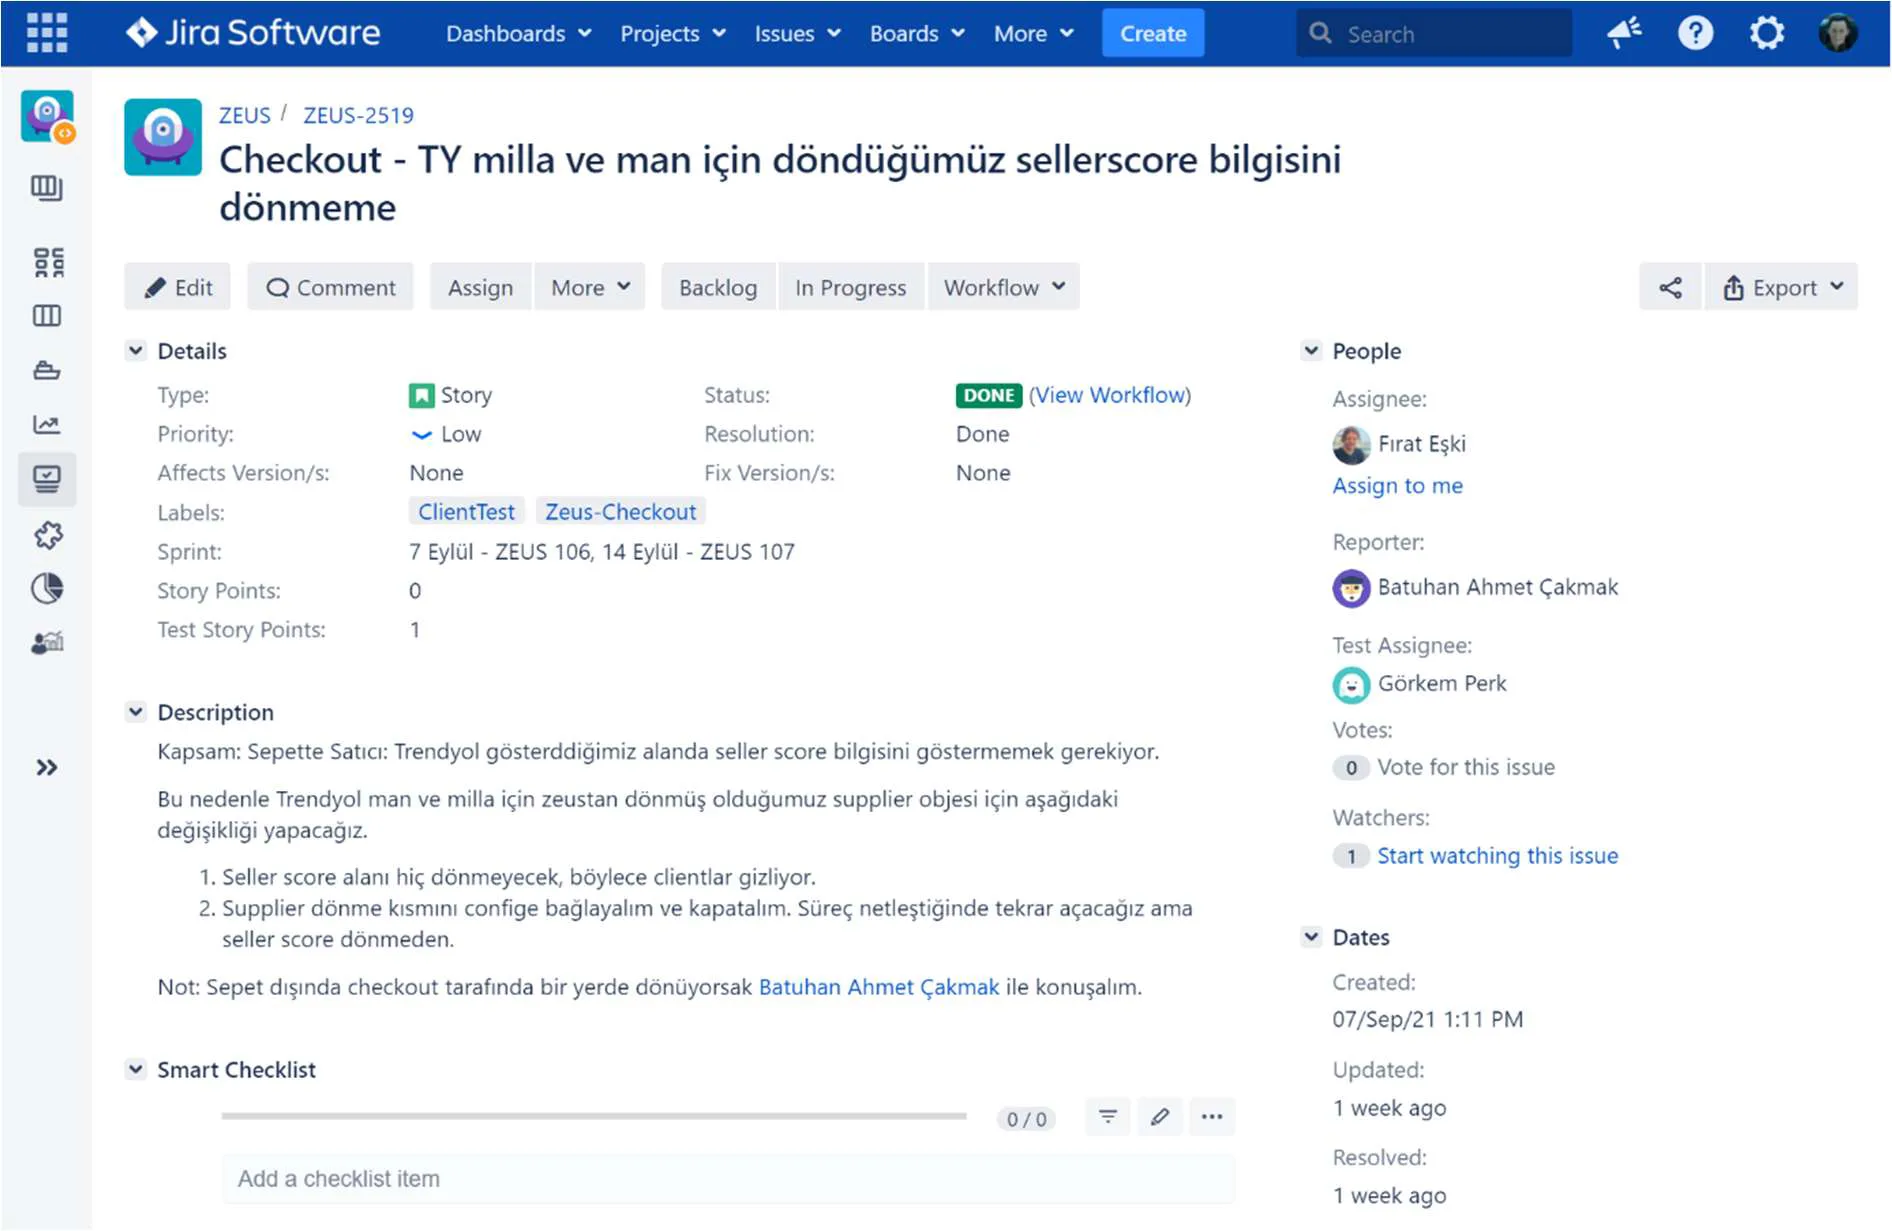
Task: Open the sidebar reports chart icon
Action: tap(47, 425)
